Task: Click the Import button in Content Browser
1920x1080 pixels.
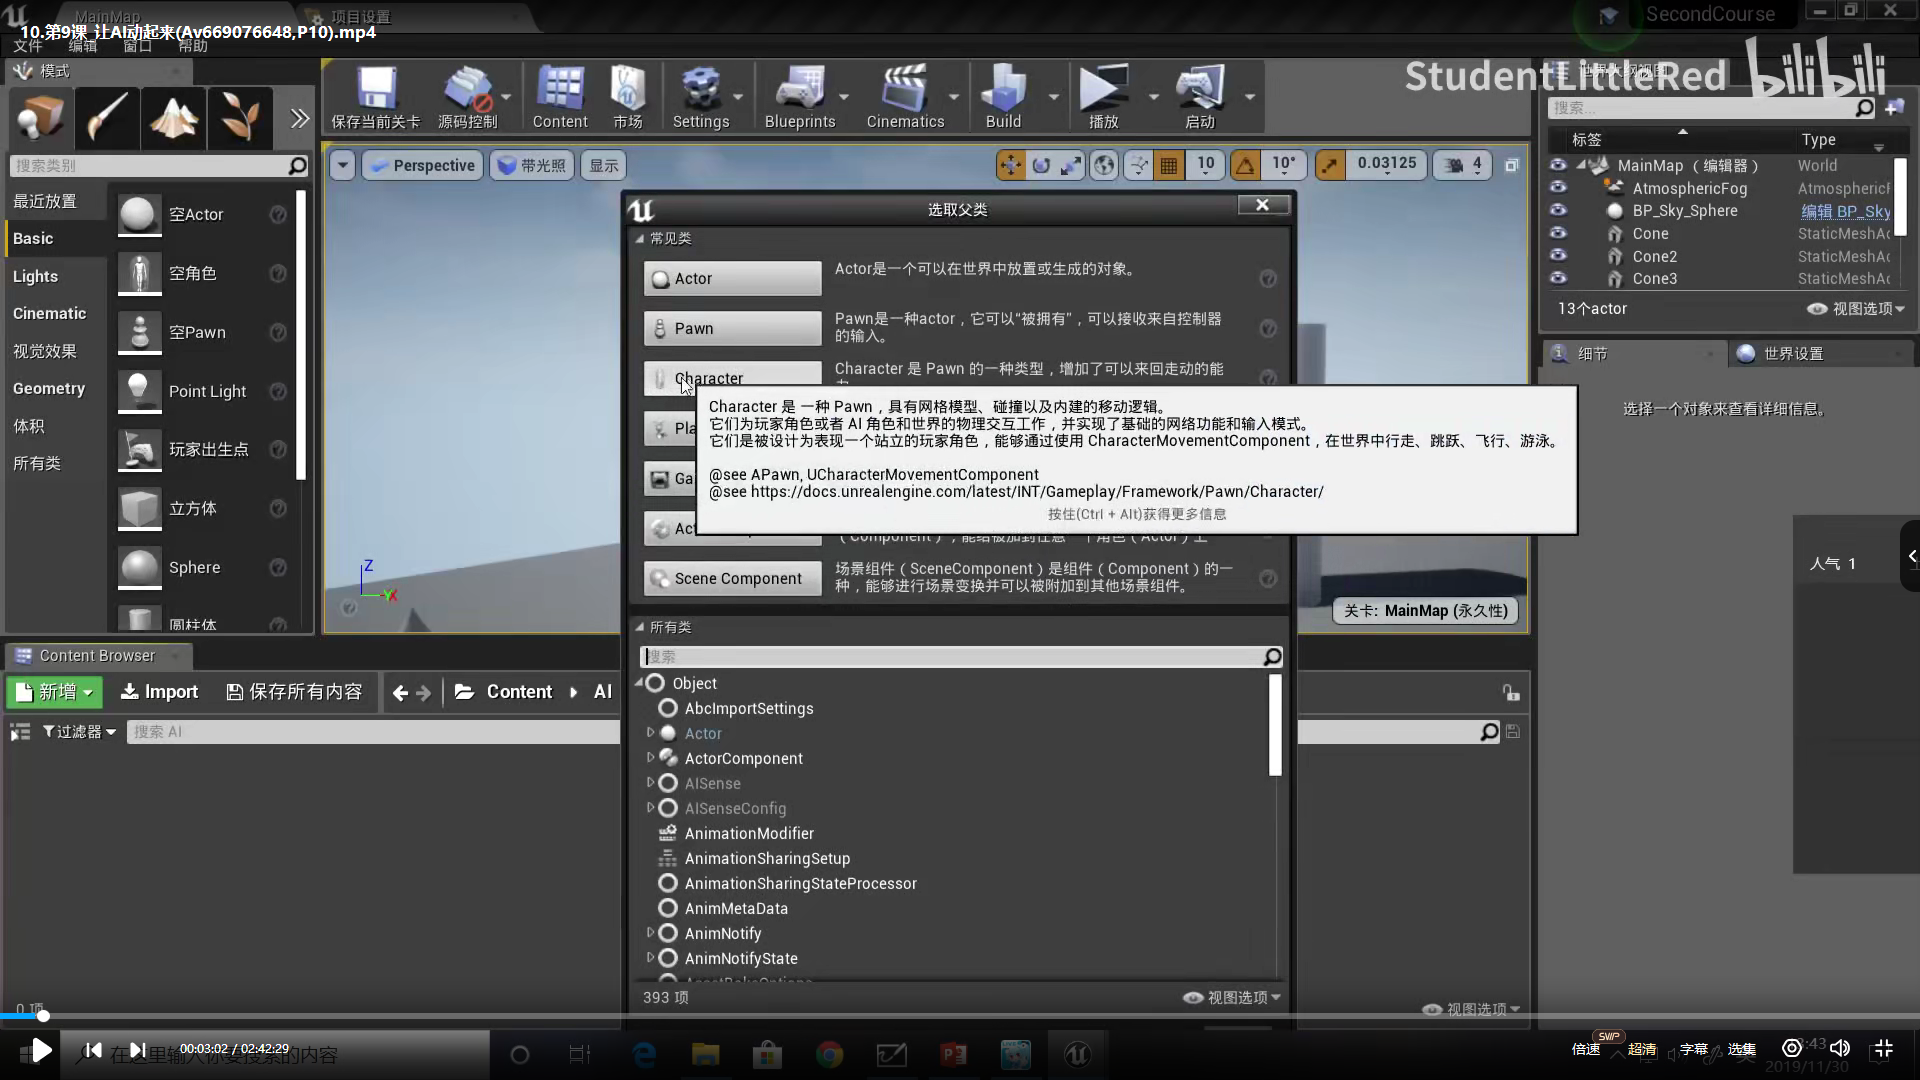Action: pyautogui.click(x=159, y=692)
